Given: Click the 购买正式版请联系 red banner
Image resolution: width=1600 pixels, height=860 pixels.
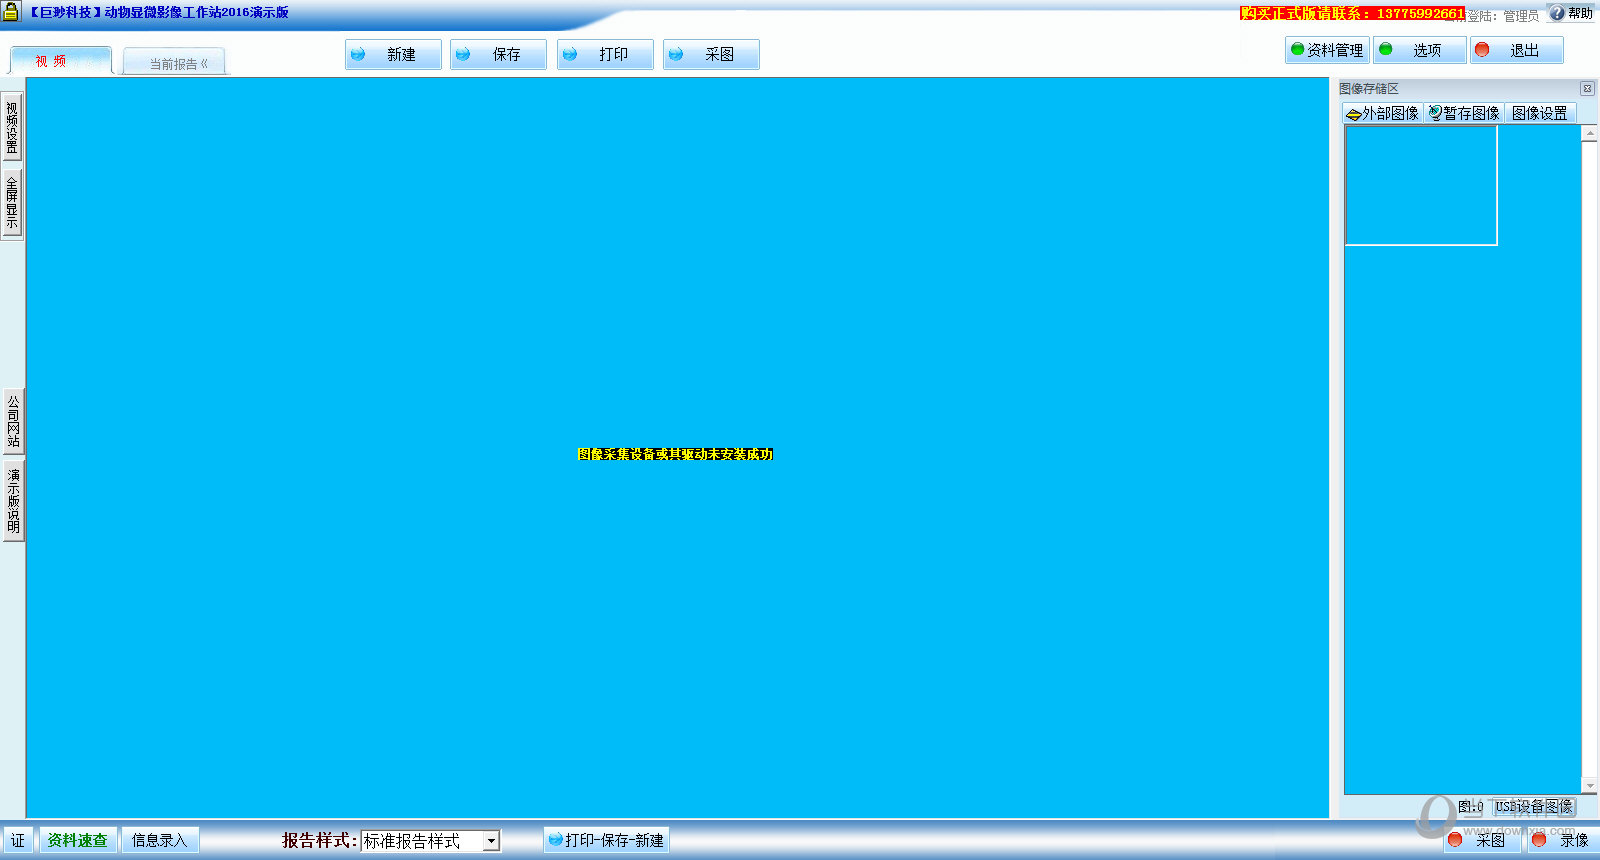Looking at the screenshot, I should pos(1352,13).
